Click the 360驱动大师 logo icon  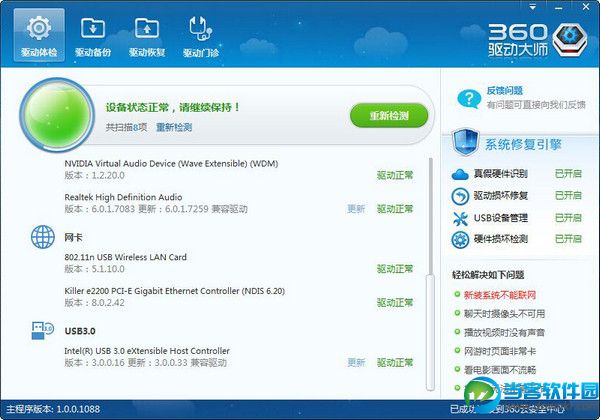click(x=570, y=40)
